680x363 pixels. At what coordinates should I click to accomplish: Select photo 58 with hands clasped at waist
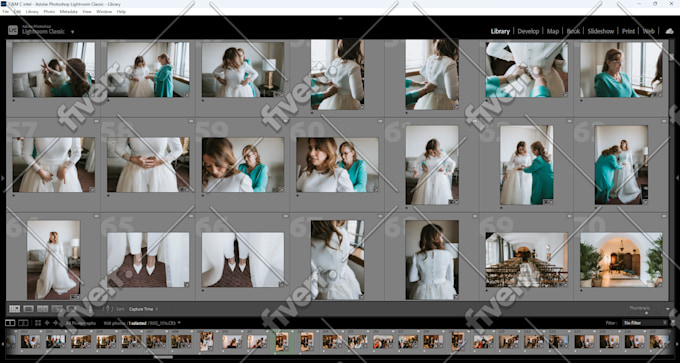coord(148,165)
